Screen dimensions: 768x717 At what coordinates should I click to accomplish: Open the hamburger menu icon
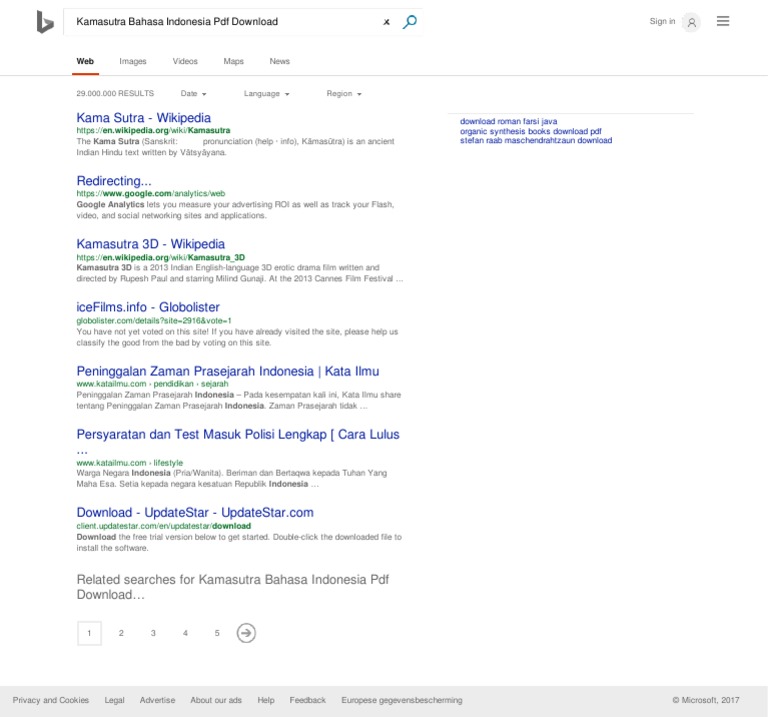coord(723,21)
